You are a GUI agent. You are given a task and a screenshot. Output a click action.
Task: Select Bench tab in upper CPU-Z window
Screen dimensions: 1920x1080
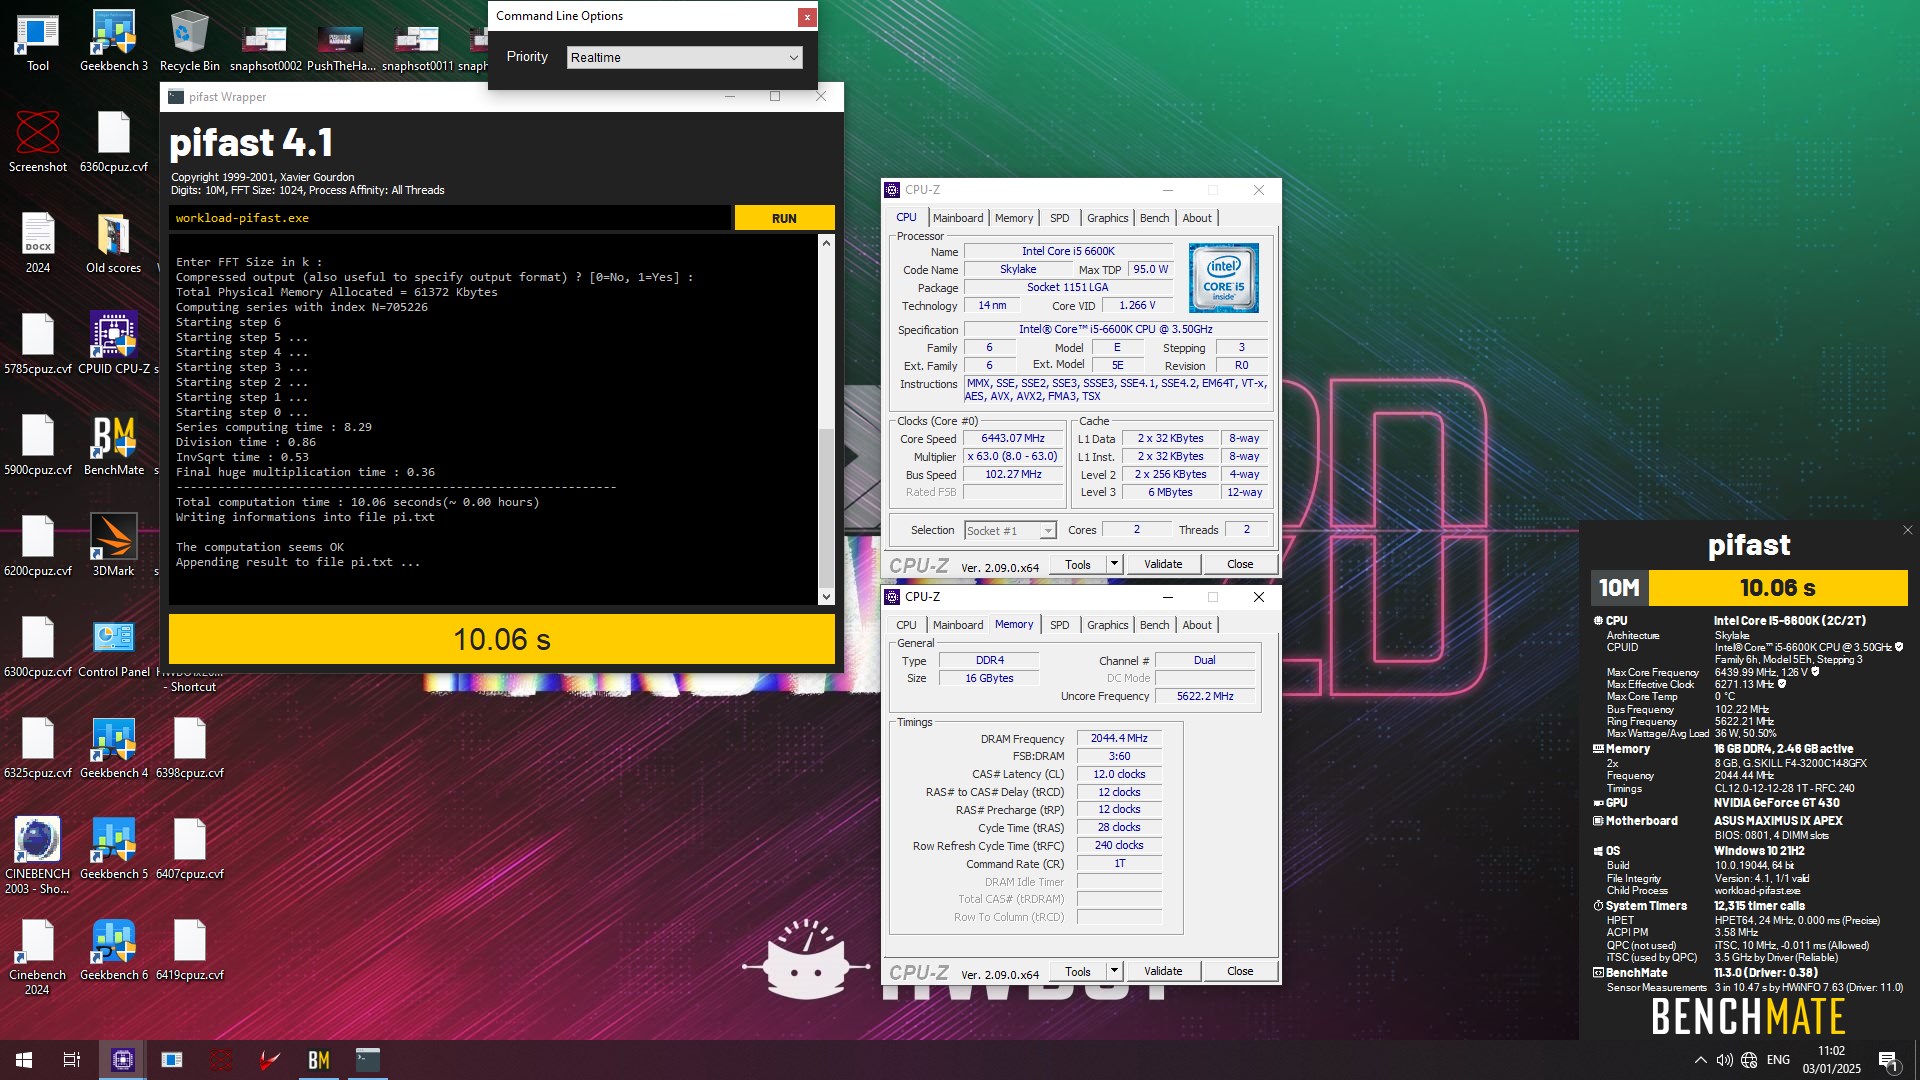(1154, 218)
